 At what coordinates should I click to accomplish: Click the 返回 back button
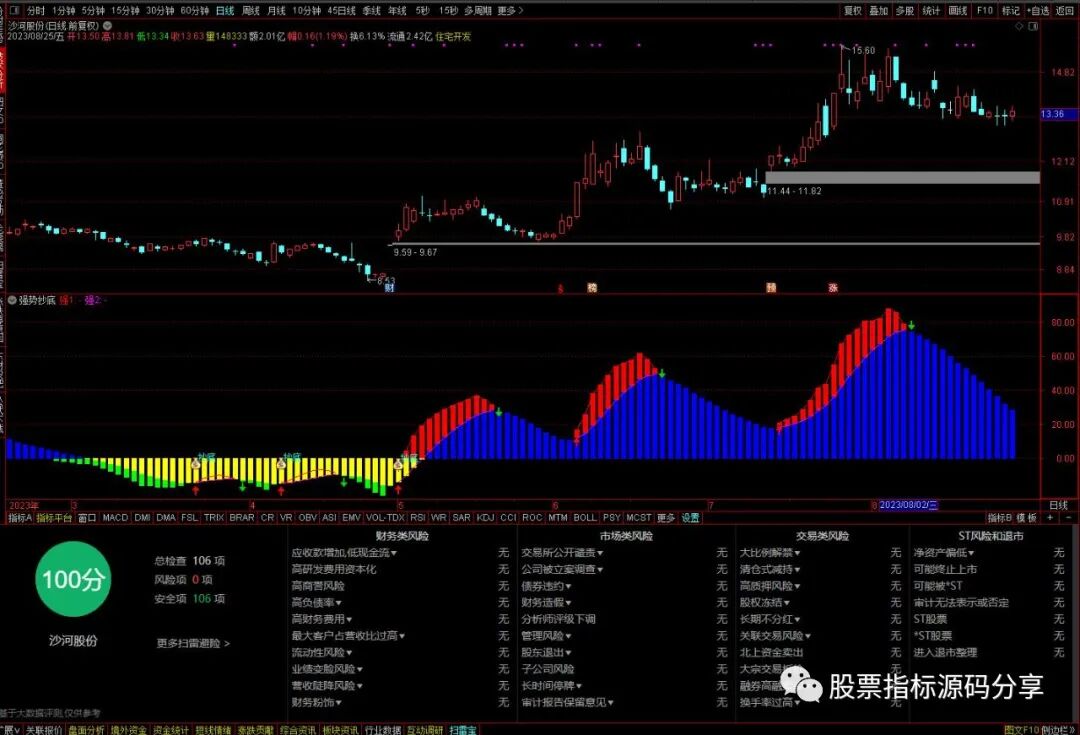1065,10
